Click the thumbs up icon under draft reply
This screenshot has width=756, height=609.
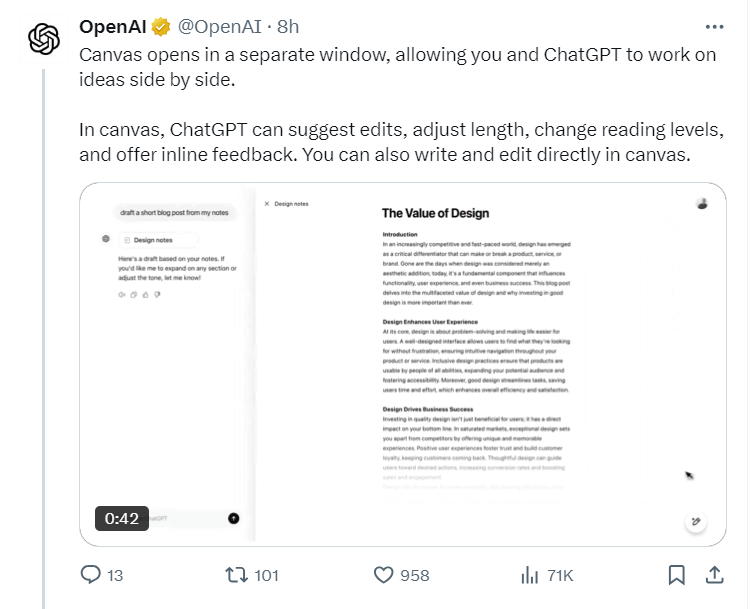pyautogui.click(x=146, y=295)
